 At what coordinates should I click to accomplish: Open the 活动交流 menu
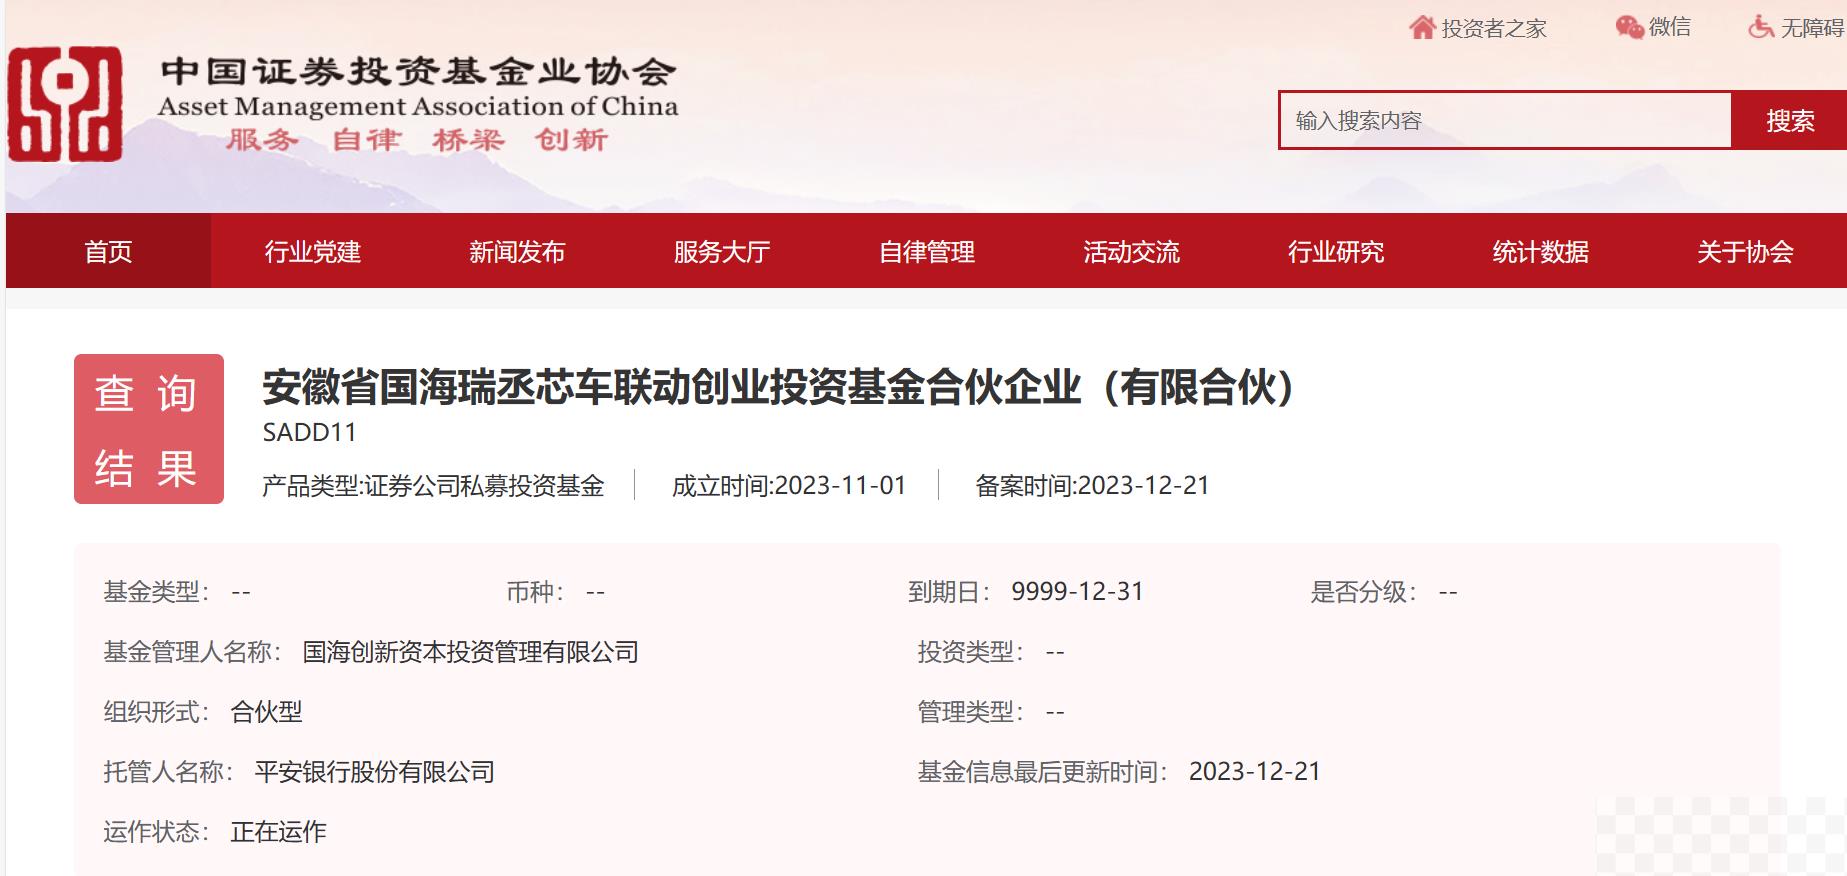coord(1131,251)
